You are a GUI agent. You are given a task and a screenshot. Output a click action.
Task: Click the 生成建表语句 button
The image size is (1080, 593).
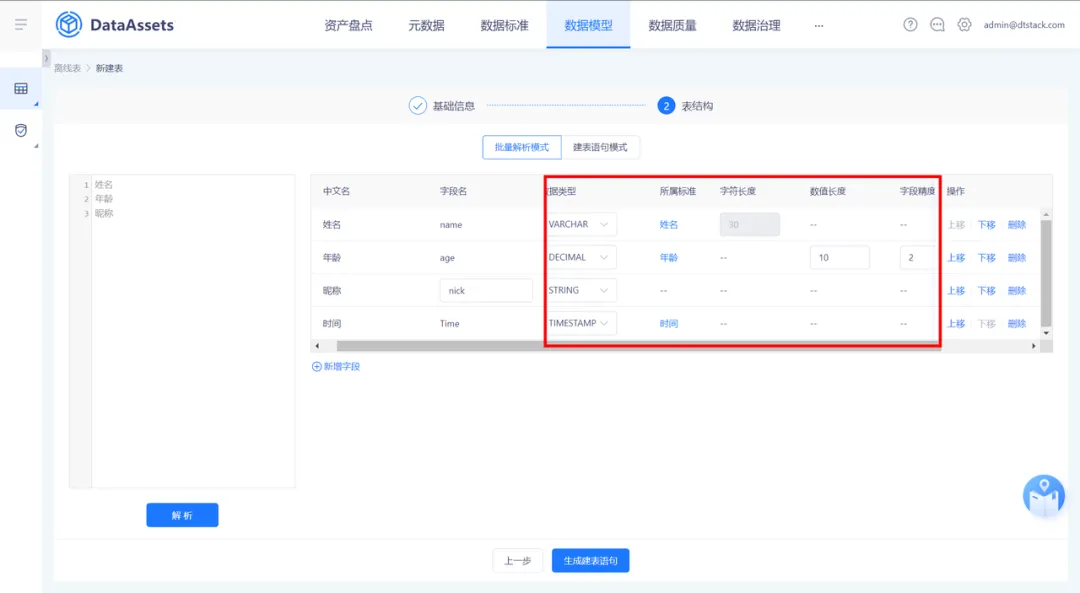pos(590,561)
